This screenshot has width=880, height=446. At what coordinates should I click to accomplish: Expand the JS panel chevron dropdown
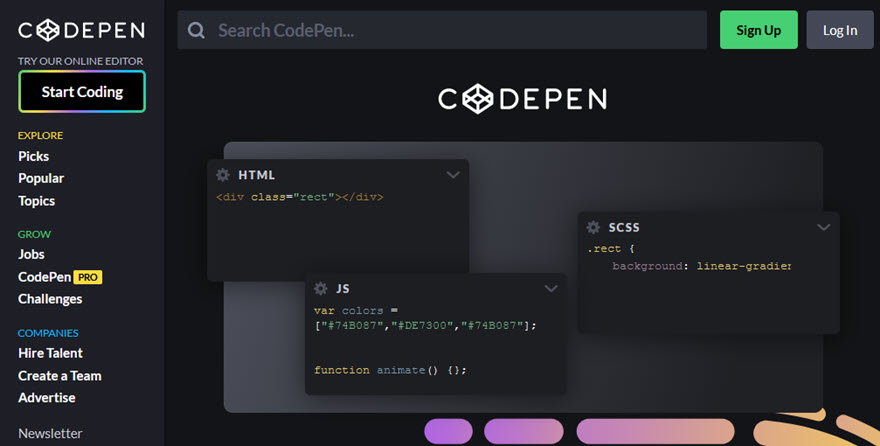(551, 288)
